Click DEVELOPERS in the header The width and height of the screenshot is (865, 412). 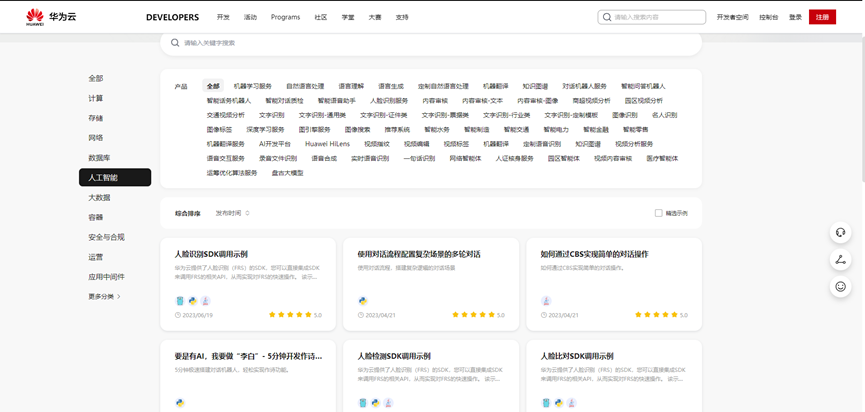(172, 17)
